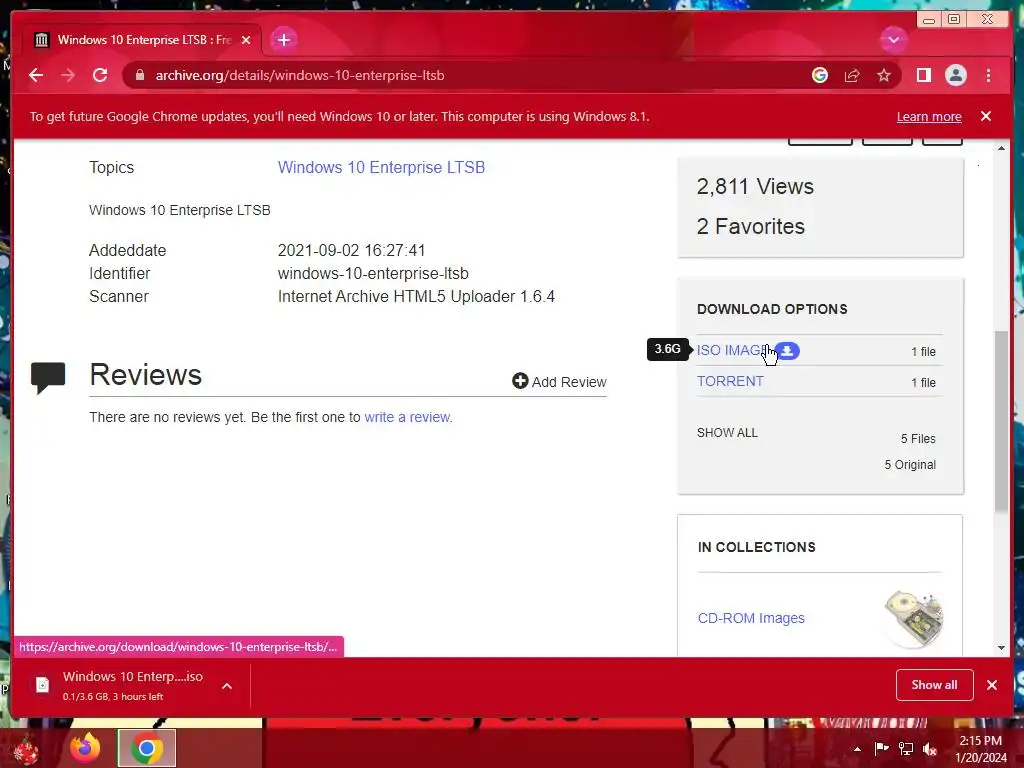Follow the write a review link
Image resolution: width=1024 pixels, height=768 pixels.
tap(407, 417)
